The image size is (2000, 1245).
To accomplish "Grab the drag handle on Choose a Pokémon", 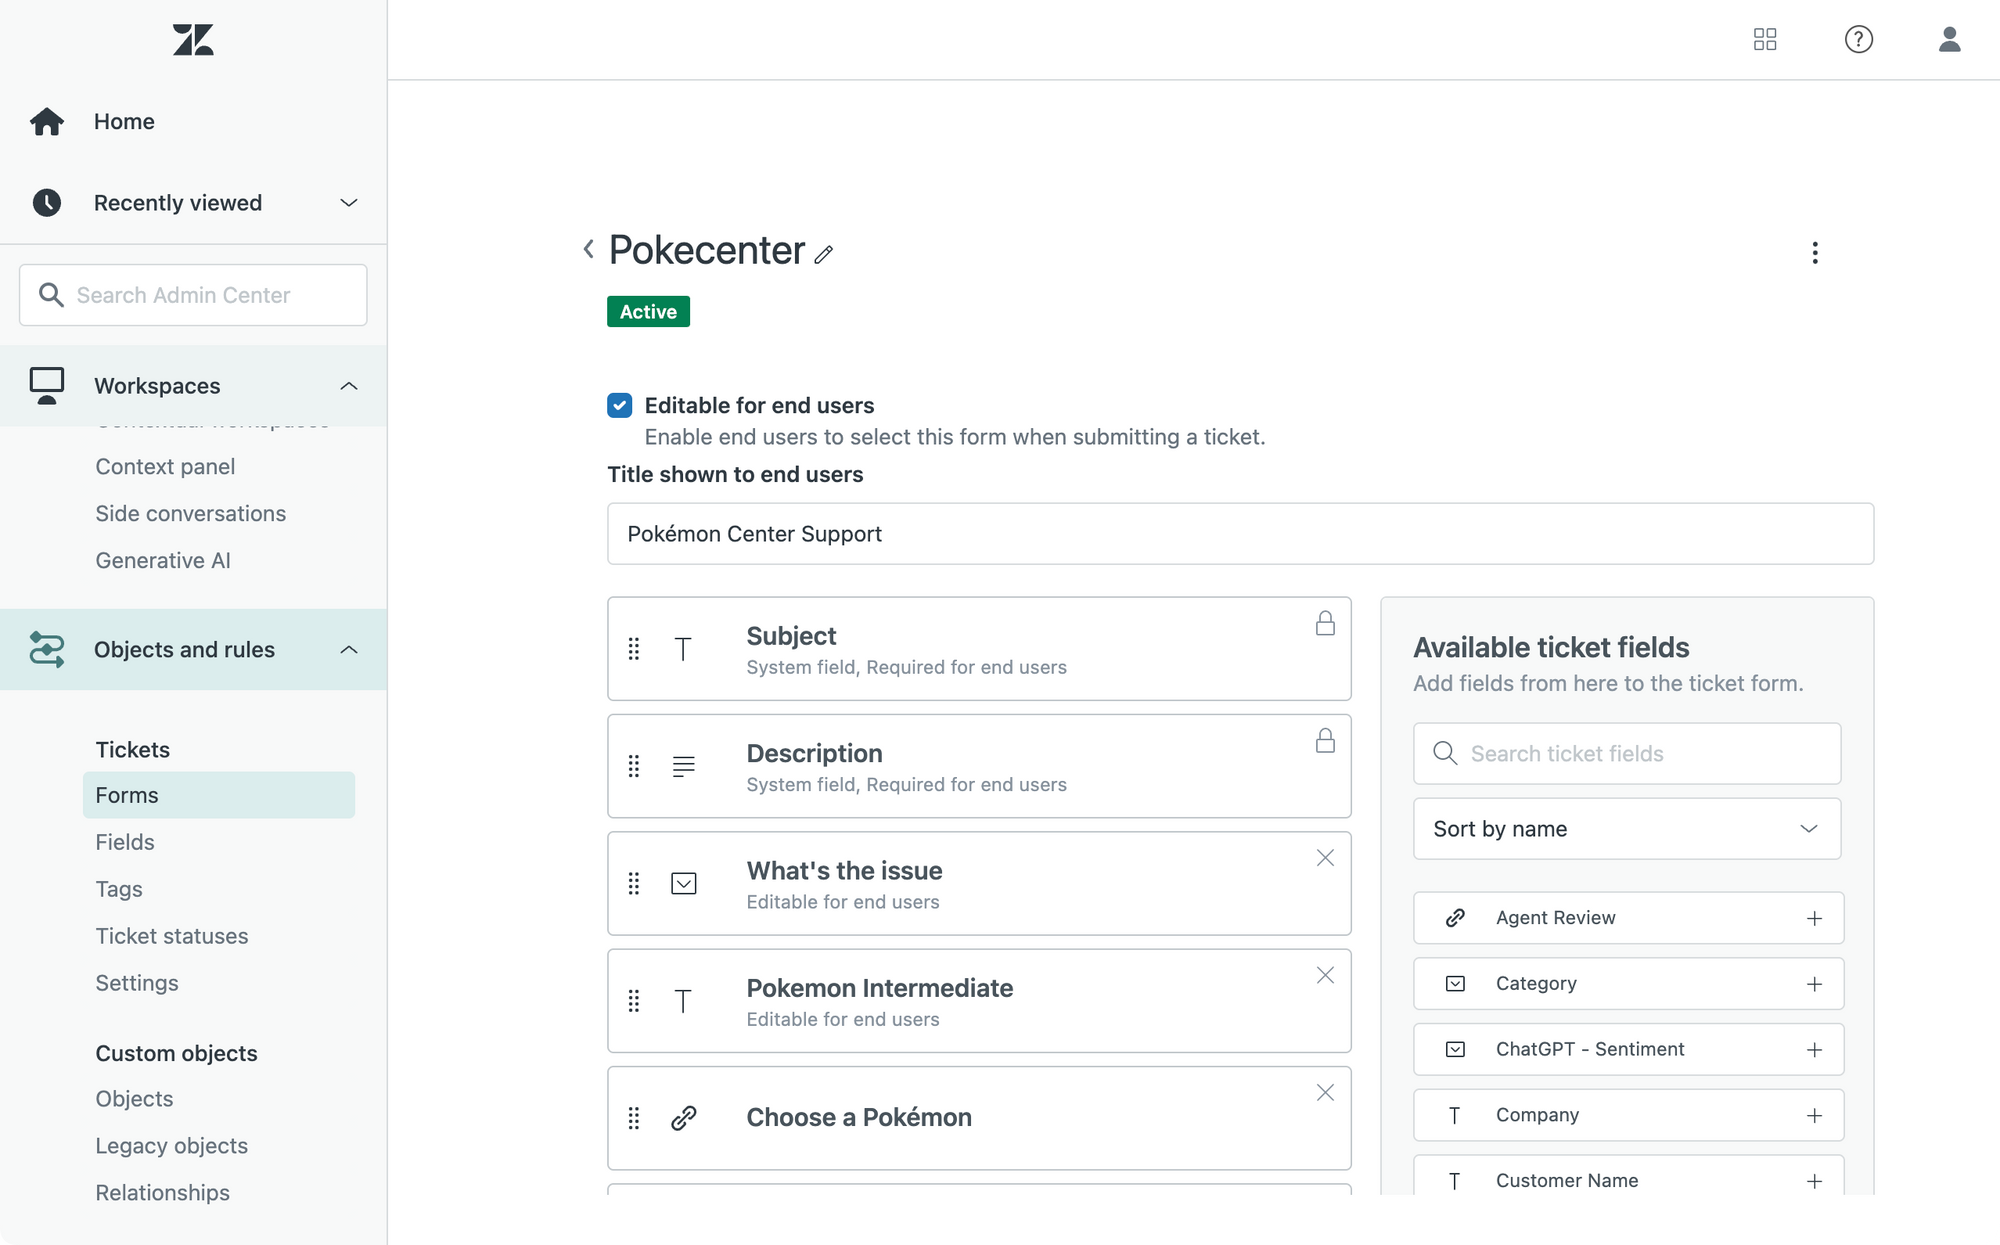I will coord(633,1118).
